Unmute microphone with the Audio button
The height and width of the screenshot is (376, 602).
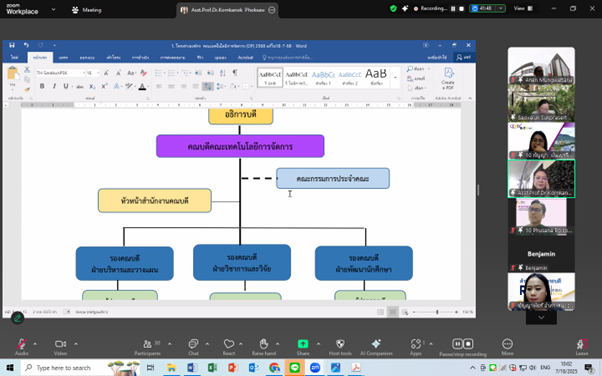(22, 346)
